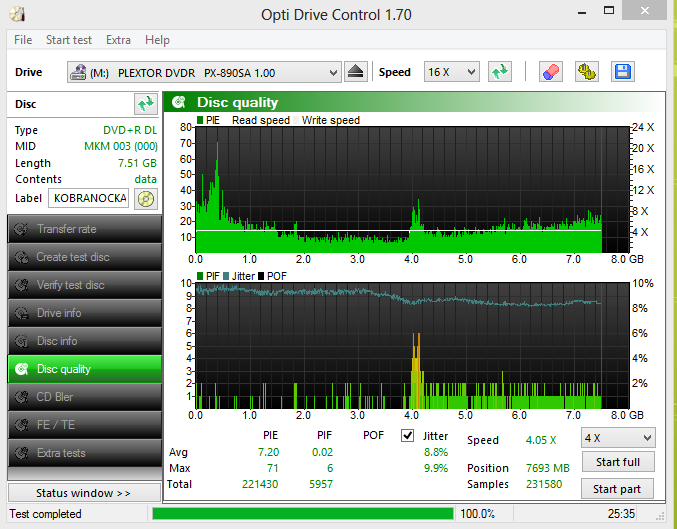The image size is (677, 529).
Task: Click the Contents value data
Action: coord(146,179)
